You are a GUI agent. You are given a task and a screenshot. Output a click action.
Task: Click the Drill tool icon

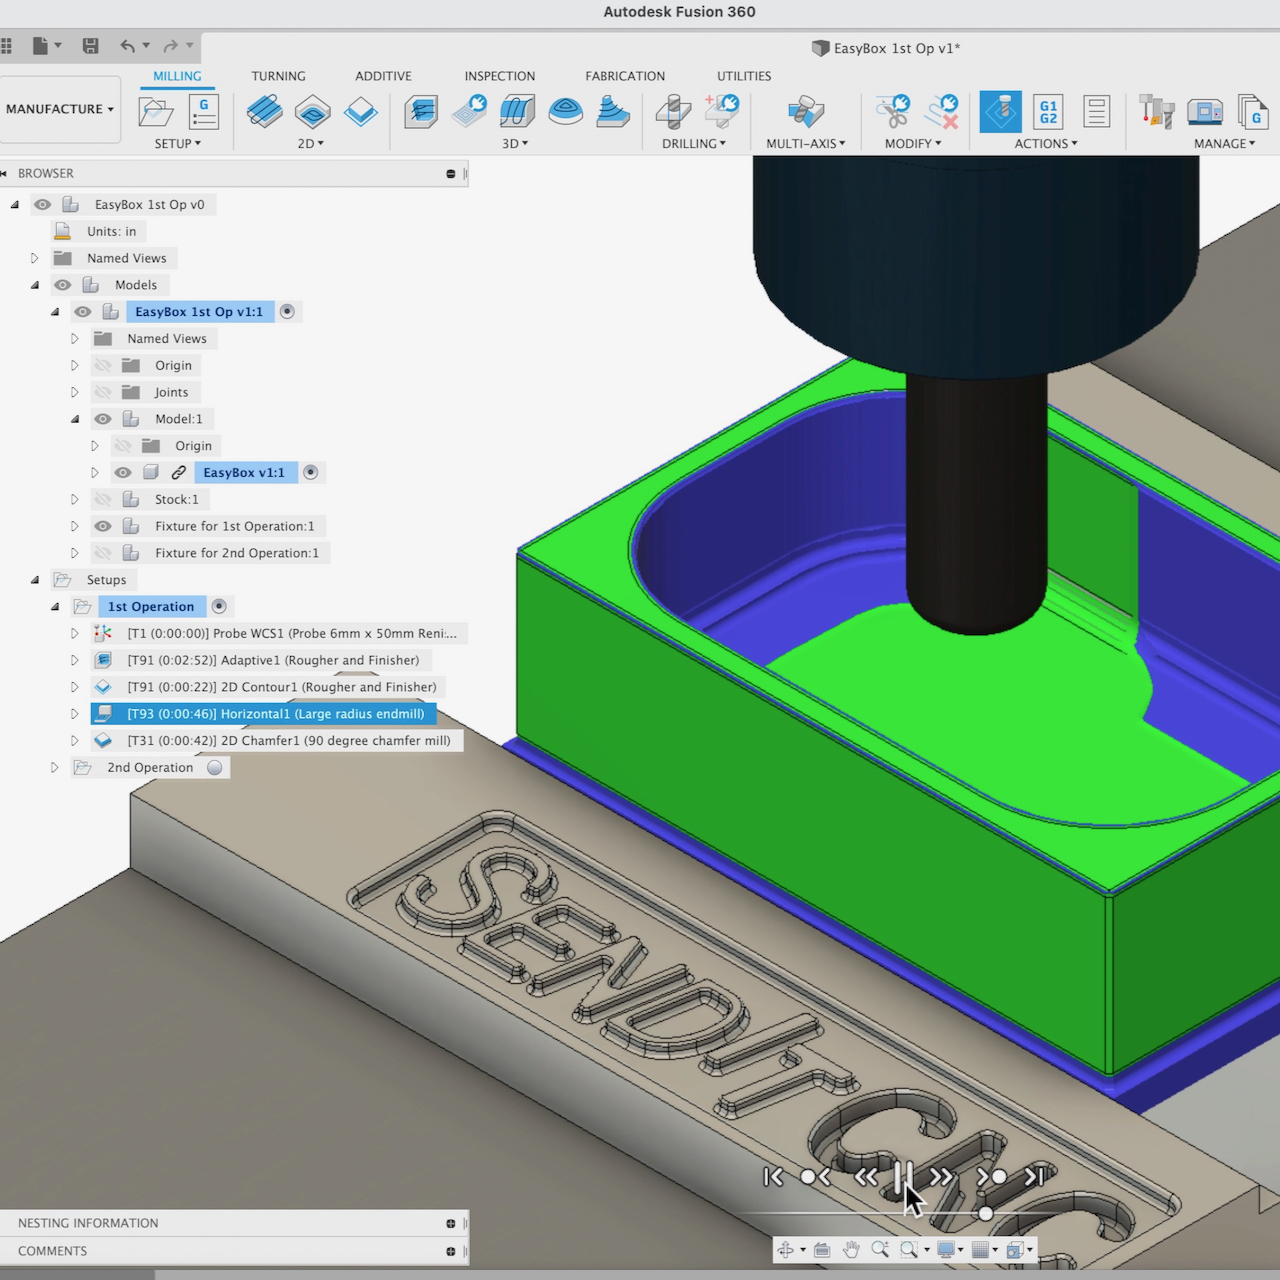click(673, 112)
